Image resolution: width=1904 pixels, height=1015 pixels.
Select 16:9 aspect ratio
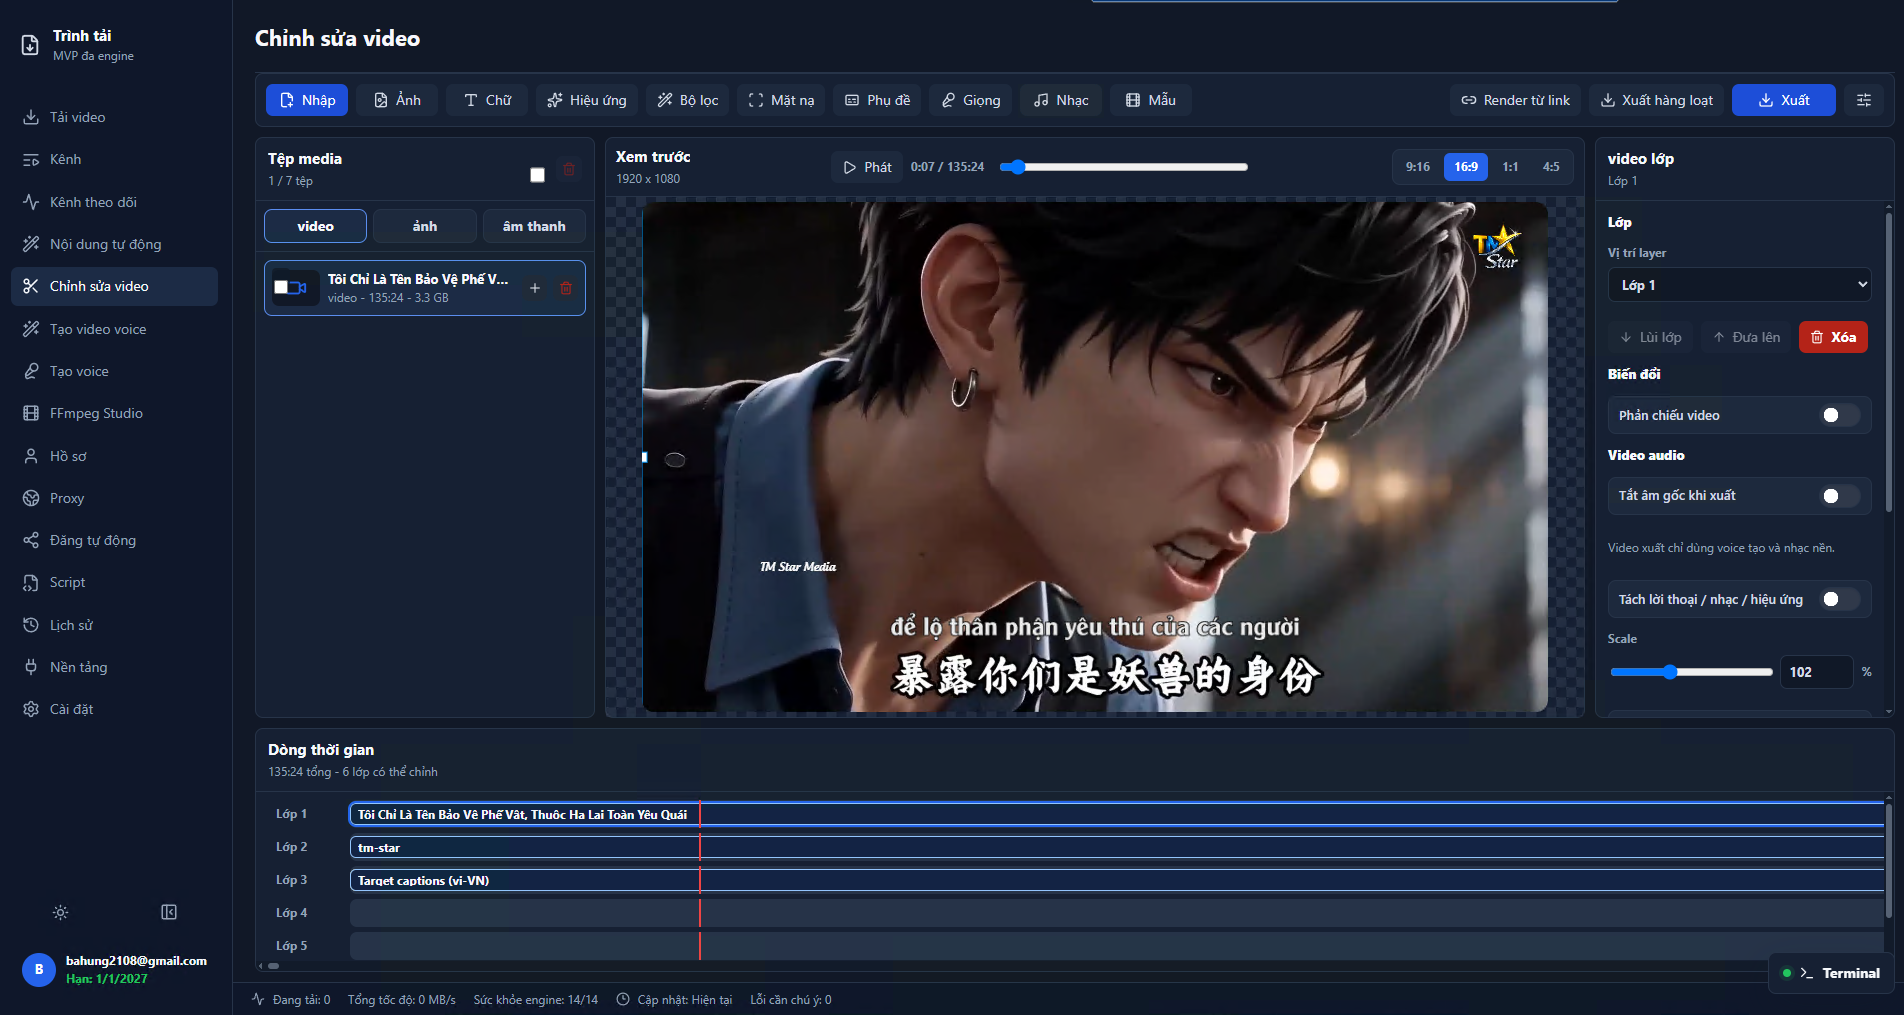point(1466,167)
